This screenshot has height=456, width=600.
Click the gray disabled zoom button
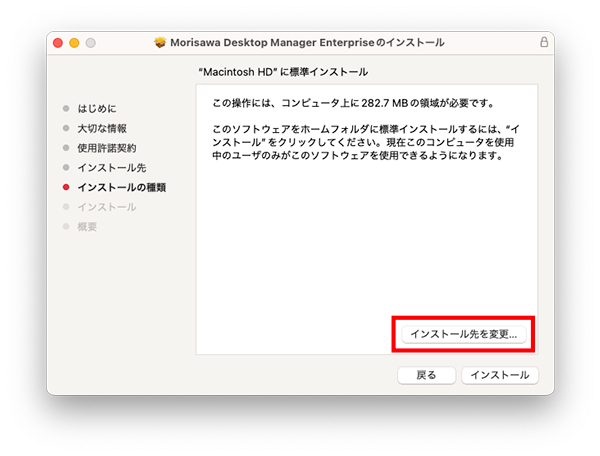(91, 42)
